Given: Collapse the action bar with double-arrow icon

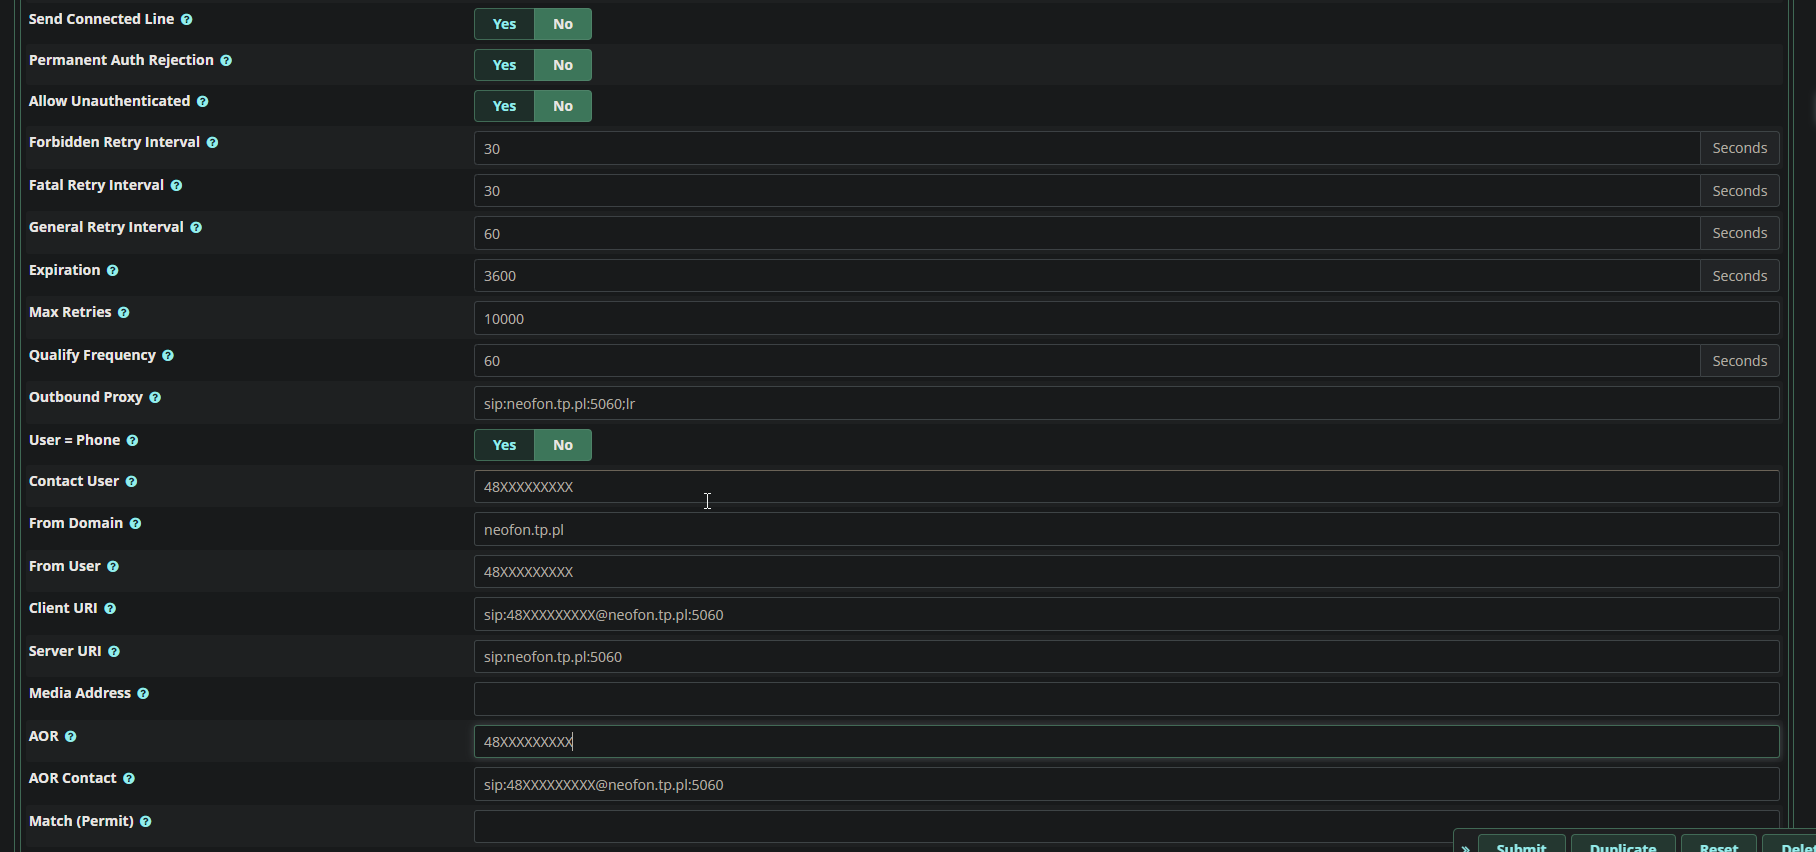Looking at the screenshot, I should pyautogui.click(x=1465, y=846).
